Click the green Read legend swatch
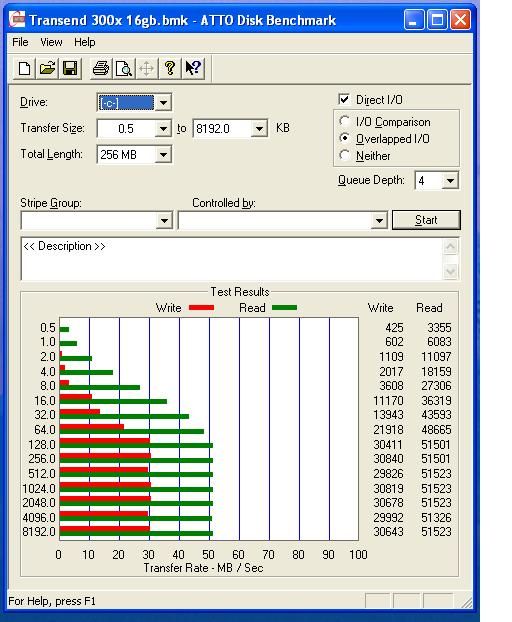The width and height of the screenshot is (512, 622). point(284,307)
